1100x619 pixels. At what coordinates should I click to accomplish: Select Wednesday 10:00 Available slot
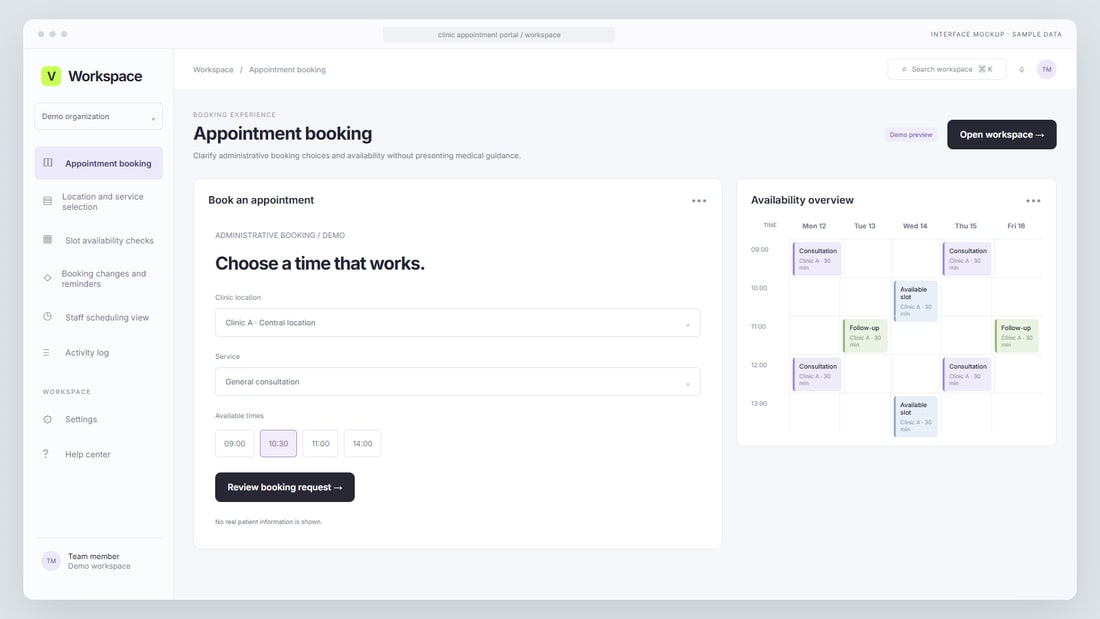[x=915, y=301]
